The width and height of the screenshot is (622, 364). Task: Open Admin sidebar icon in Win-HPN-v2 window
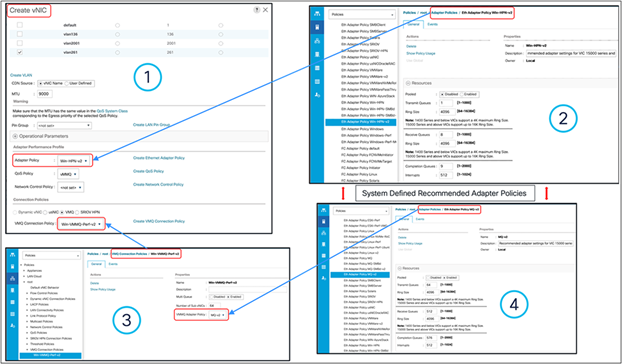click(317, 95)
